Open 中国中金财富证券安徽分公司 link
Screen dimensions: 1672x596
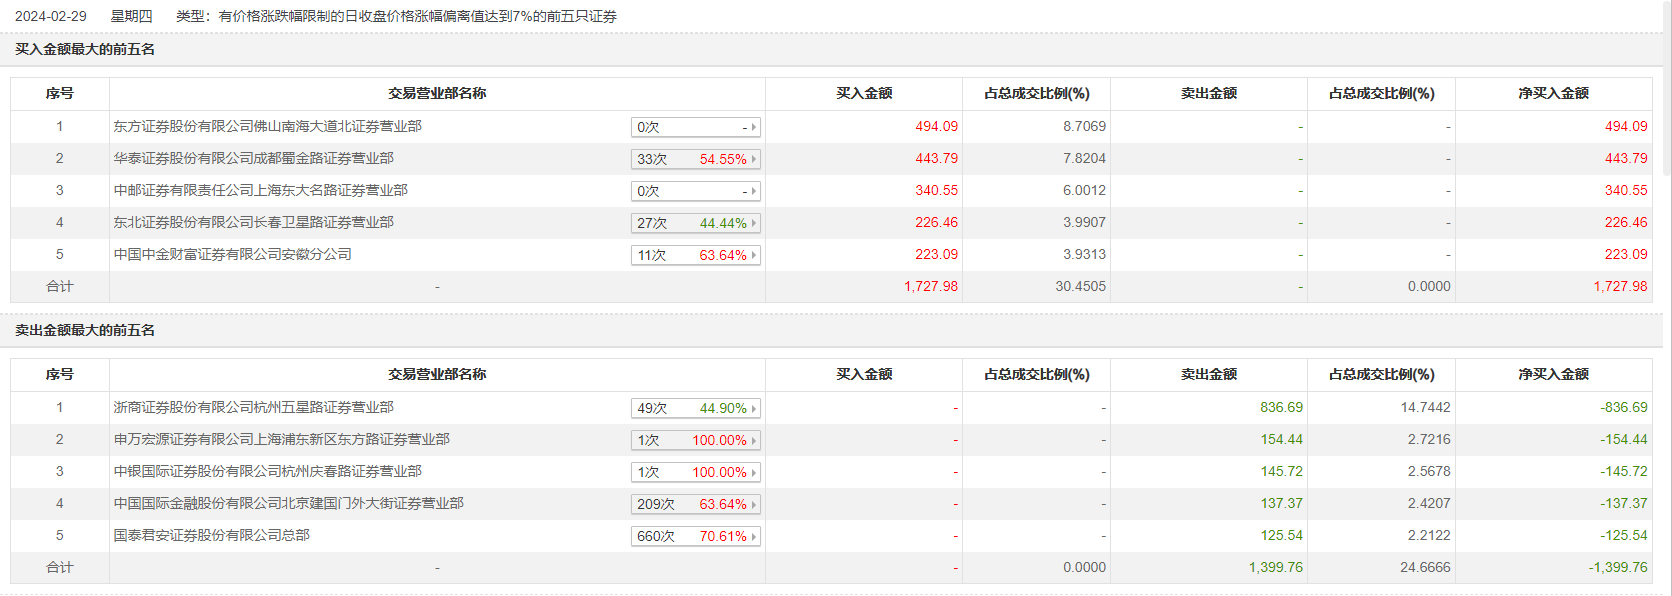point(232,254)
